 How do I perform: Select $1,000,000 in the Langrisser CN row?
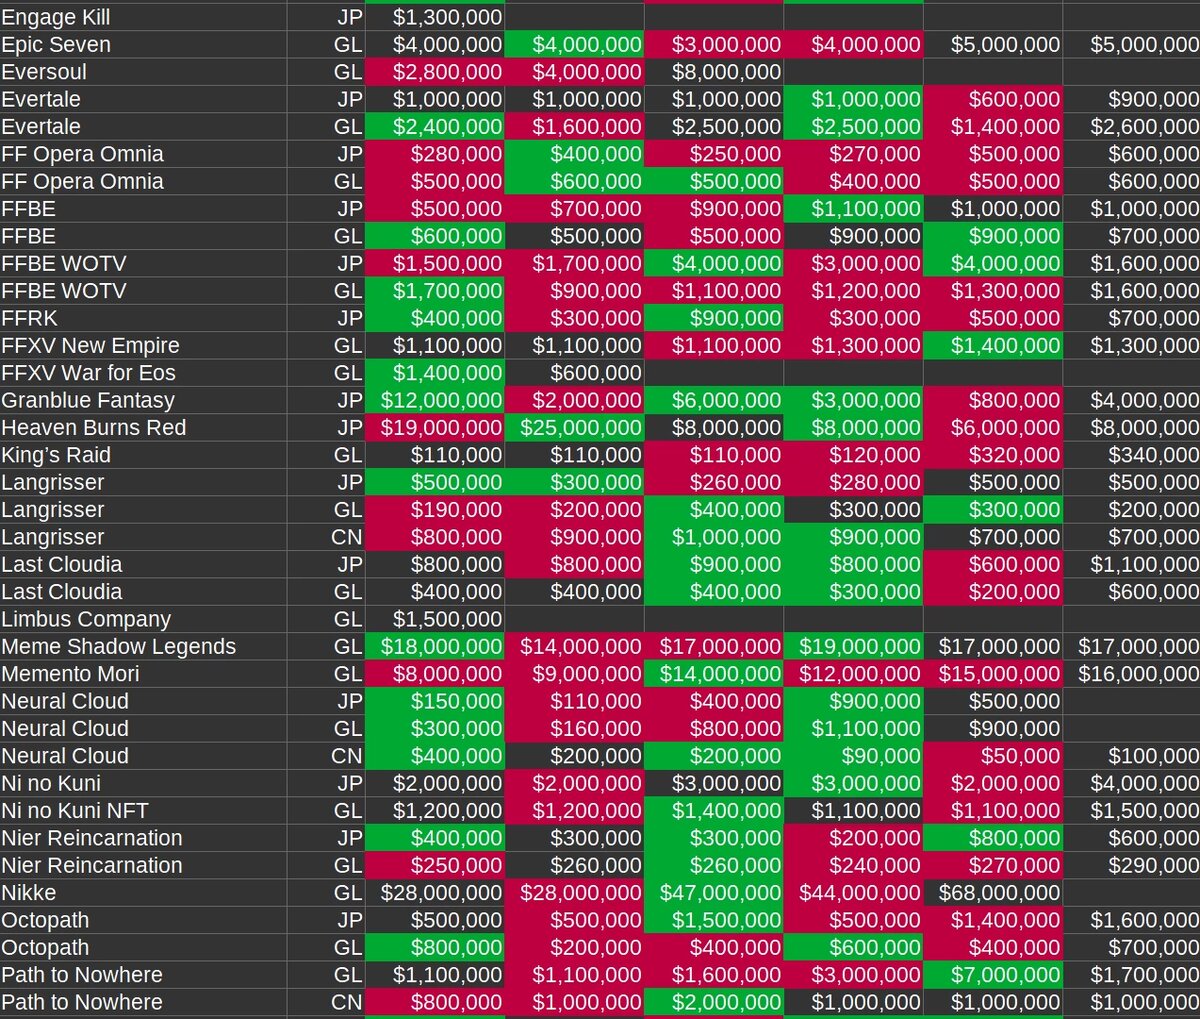714,536
